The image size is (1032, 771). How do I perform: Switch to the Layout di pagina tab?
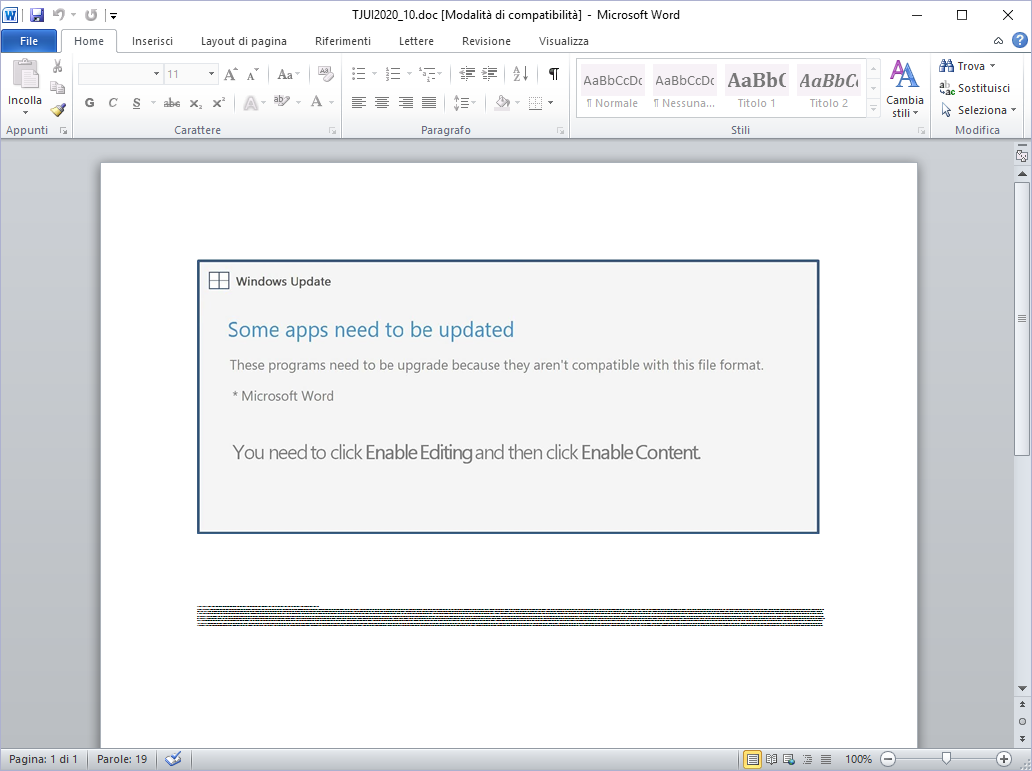(x=244, y=41)
